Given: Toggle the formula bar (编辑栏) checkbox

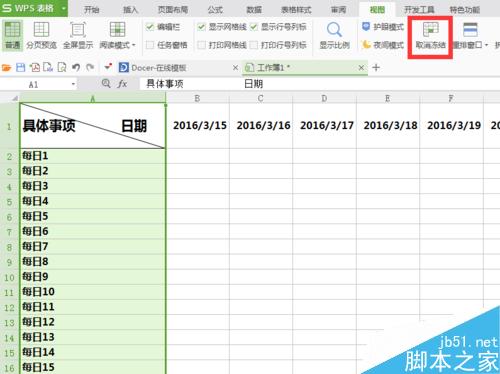Looking at the screenshot, I should tap(150, 27).
